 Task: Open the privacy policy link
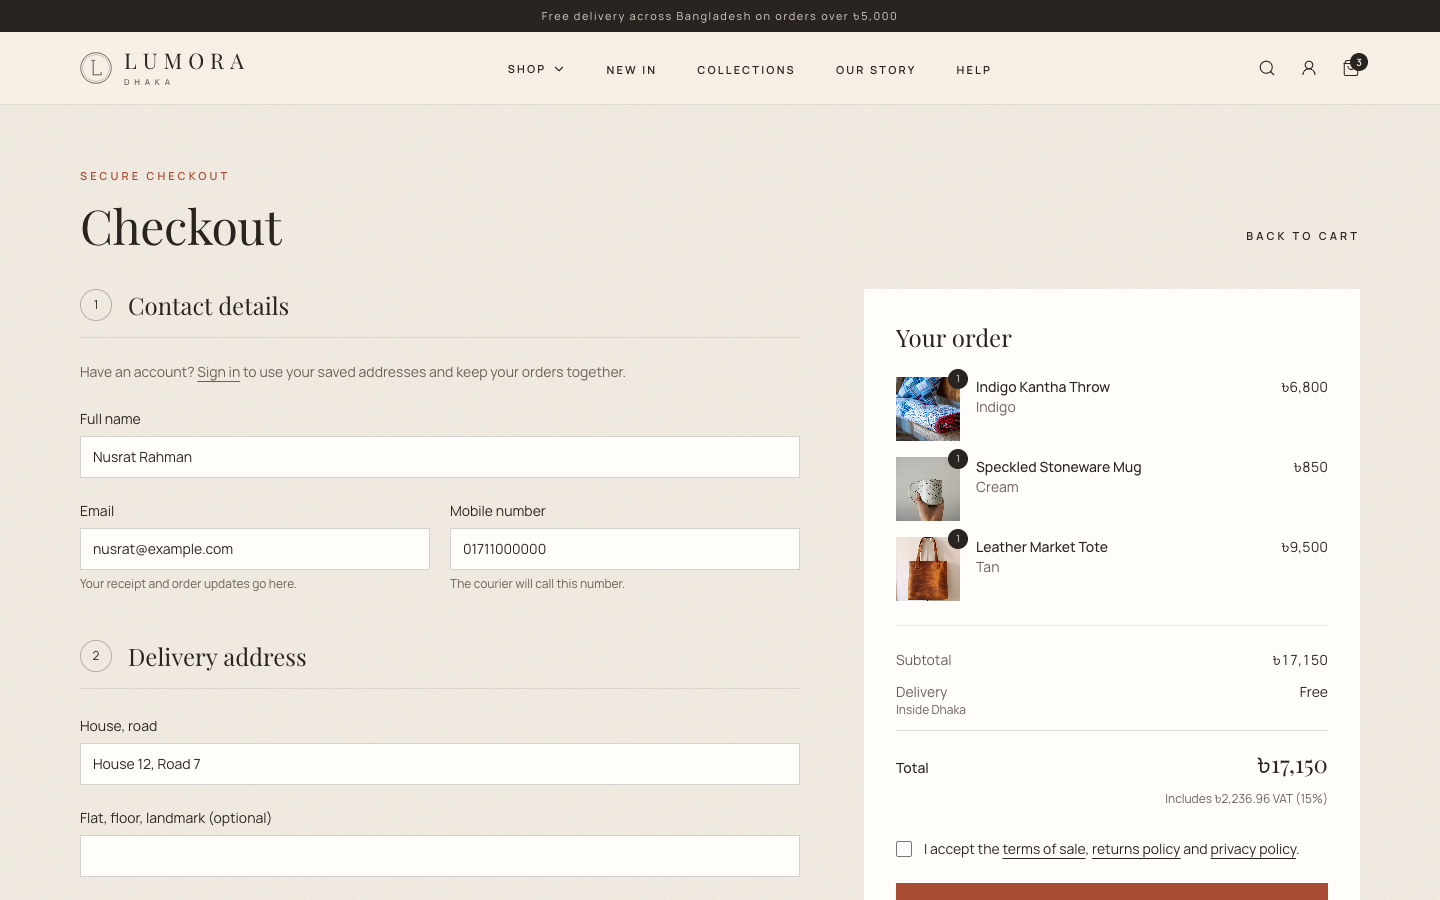1253,849
